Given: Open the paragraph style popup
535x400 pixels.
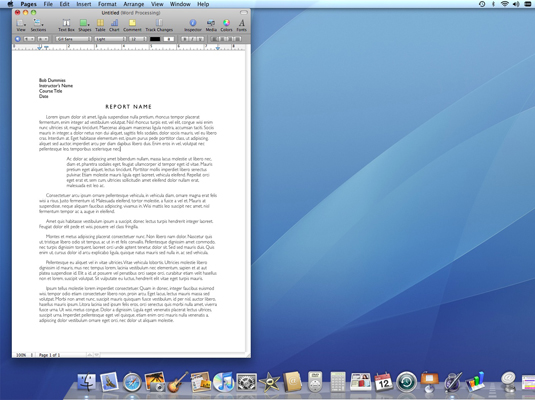Looking at the screenshot, I should coord(29,39).
